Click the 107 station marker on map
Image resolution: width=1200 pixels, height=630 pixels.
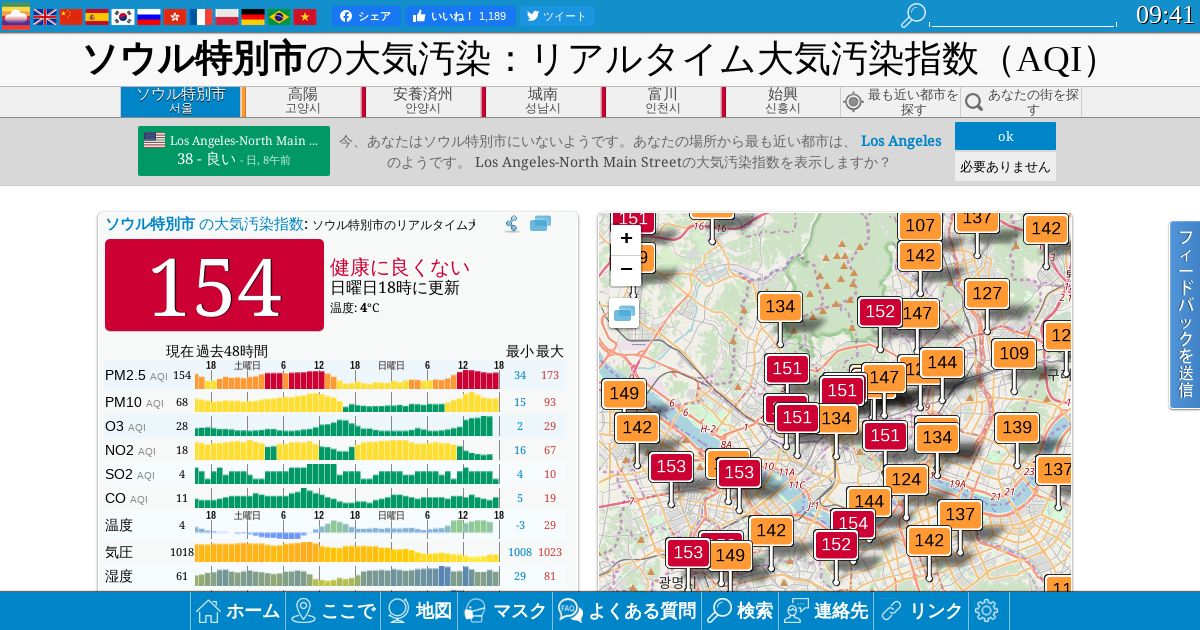coord(920,226)
